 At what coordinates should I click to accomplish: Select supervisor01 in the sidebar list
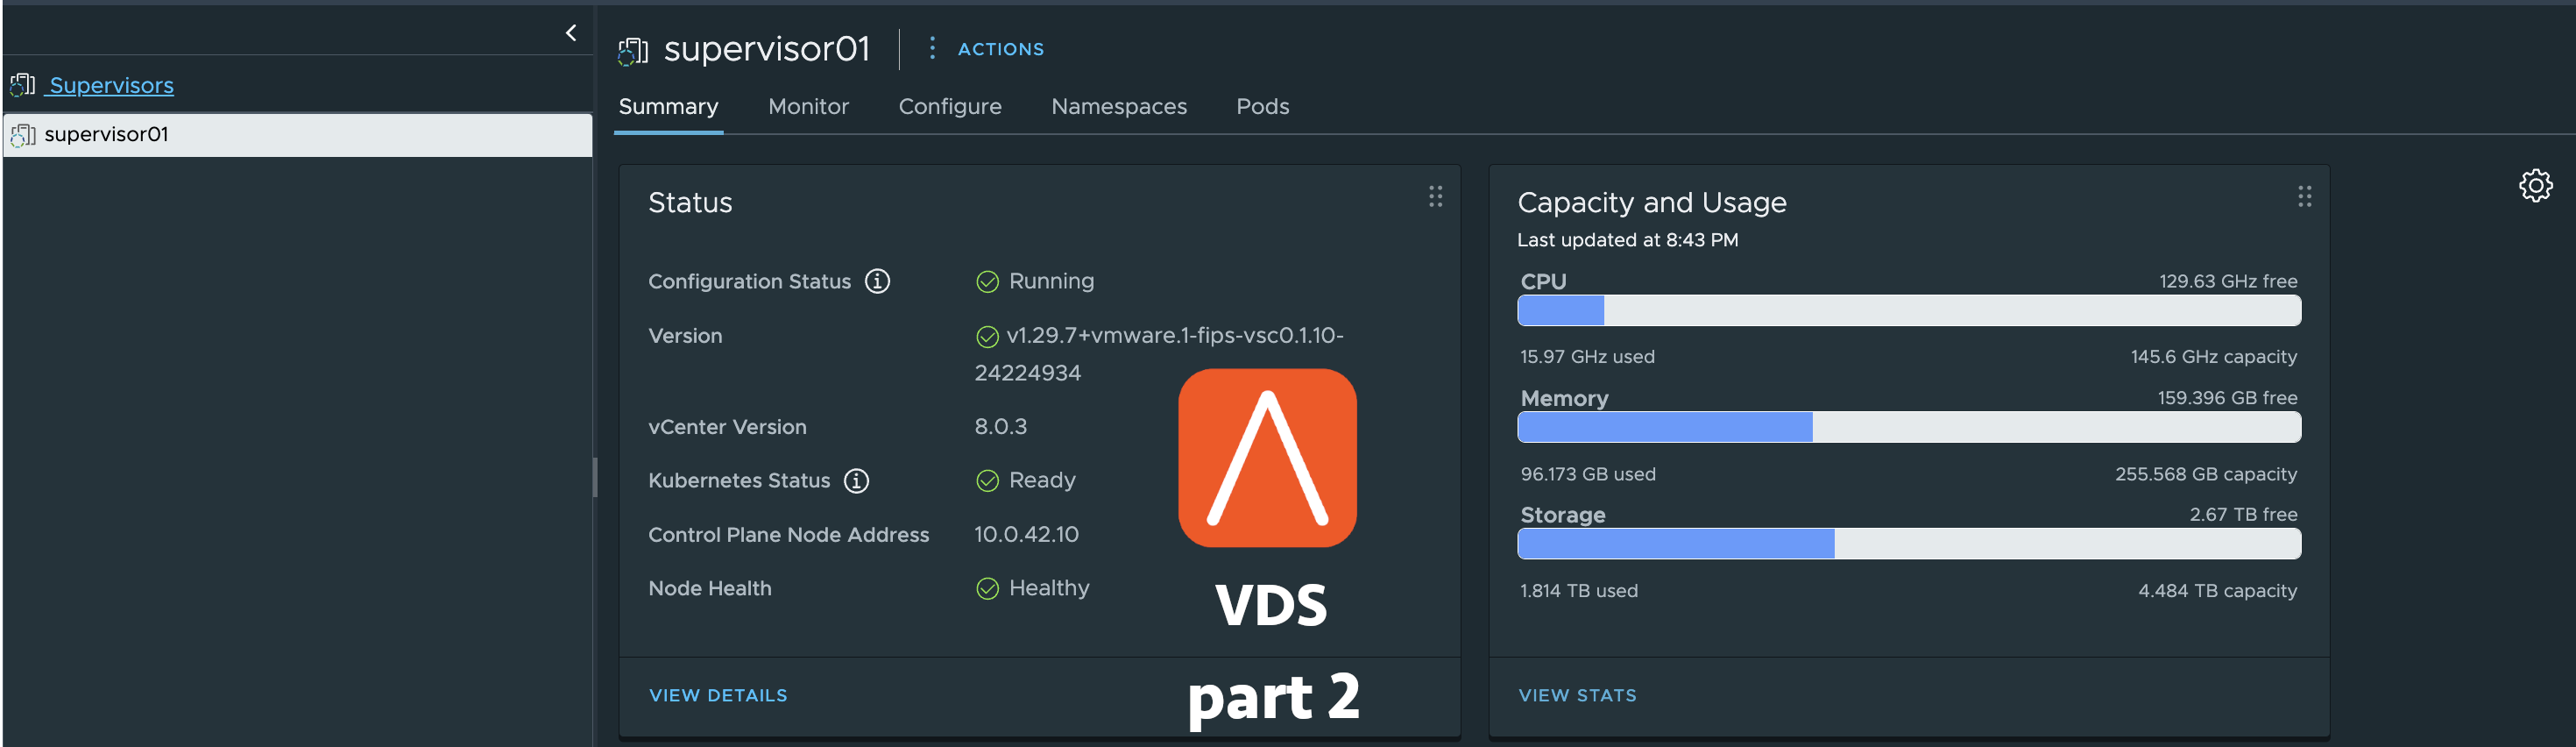pos(298,135)
